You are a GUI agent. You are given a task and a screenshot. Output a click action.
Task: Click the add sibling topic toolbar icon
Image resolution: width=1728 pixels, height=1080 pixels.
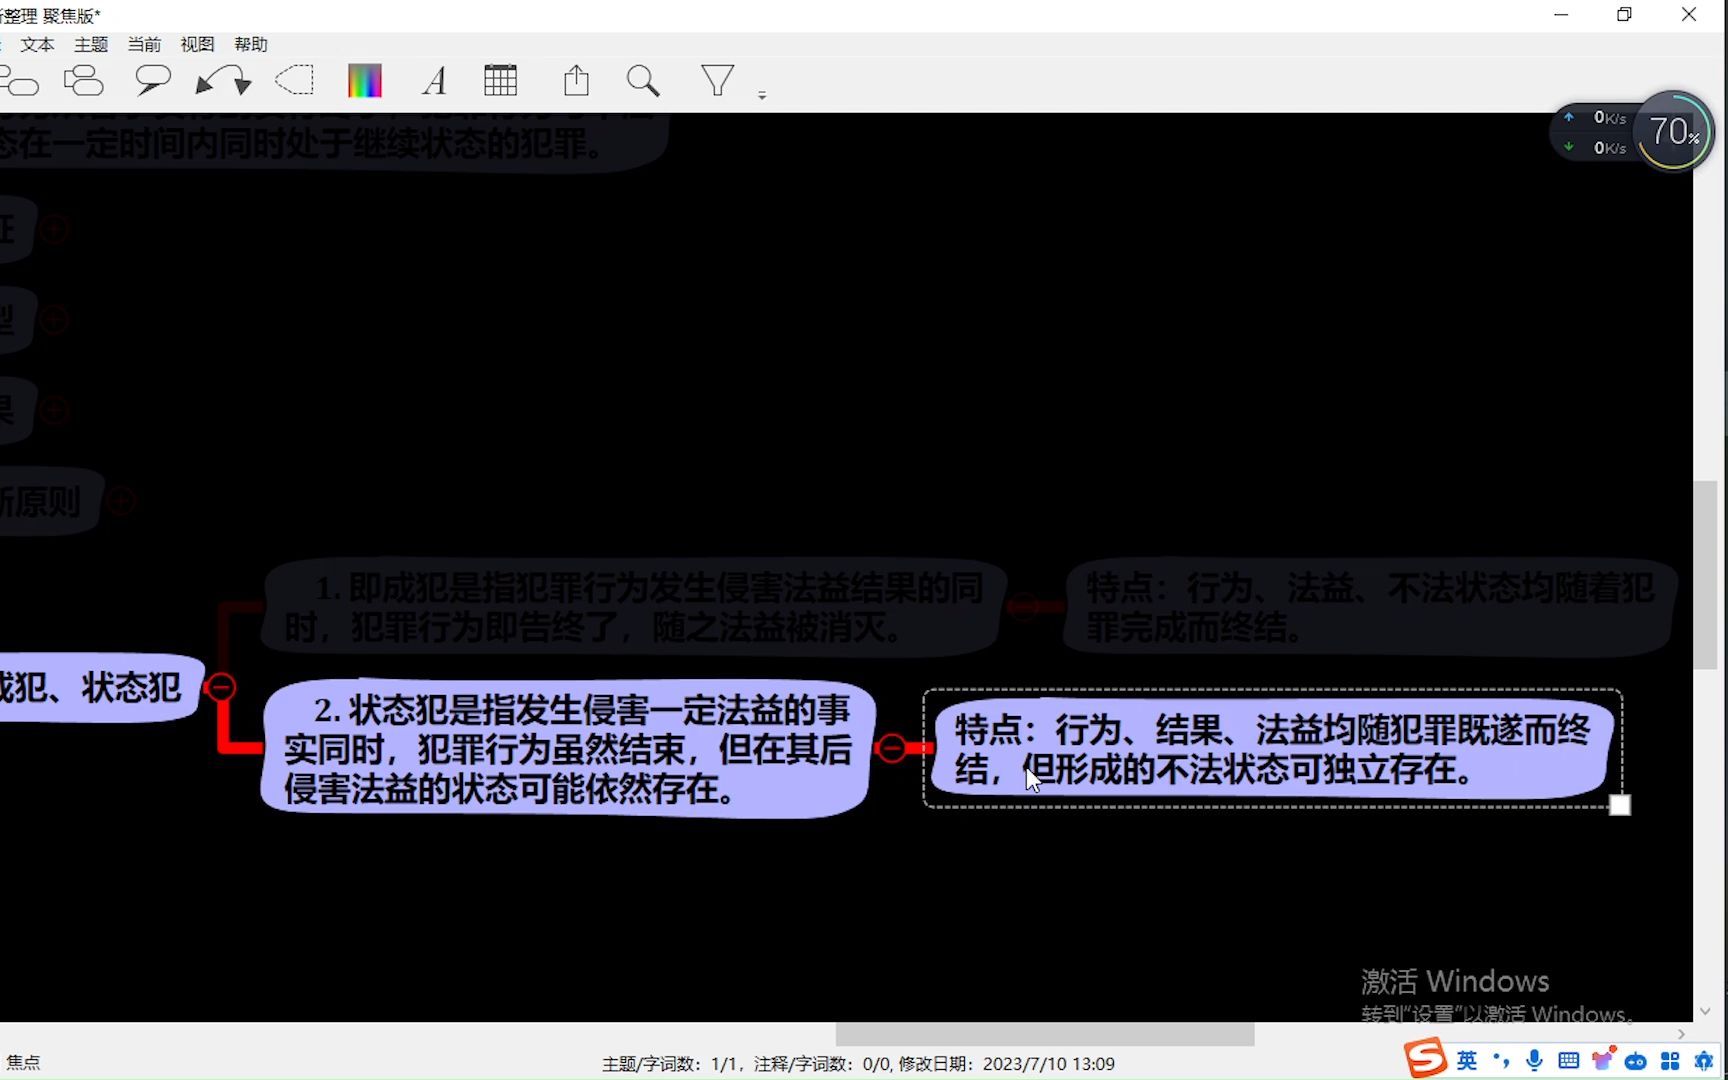83,81
